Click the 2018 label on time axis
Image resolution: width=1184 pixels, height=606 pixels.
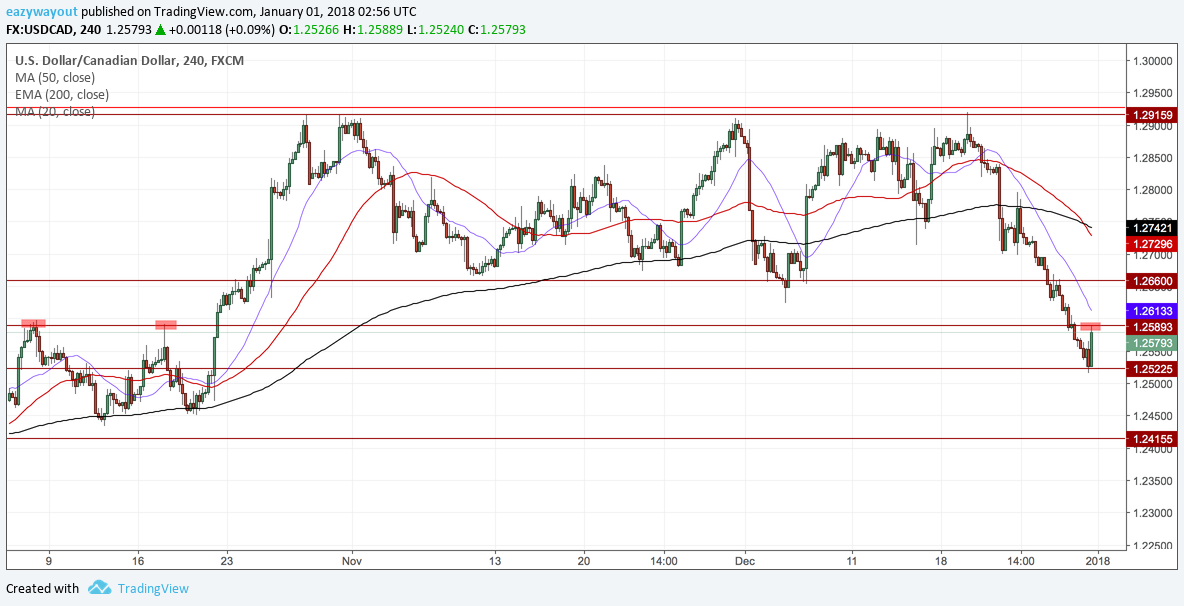pyautogui.click(x=1099, y=562)
